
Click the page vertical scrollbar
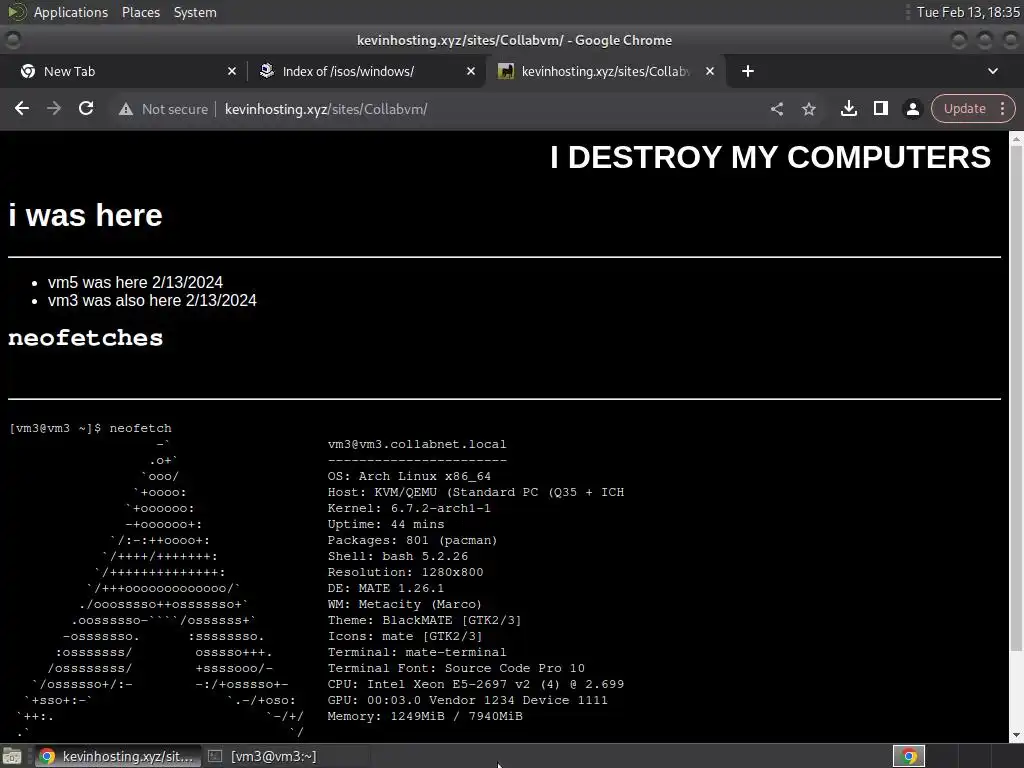[x=1016, y=398]
